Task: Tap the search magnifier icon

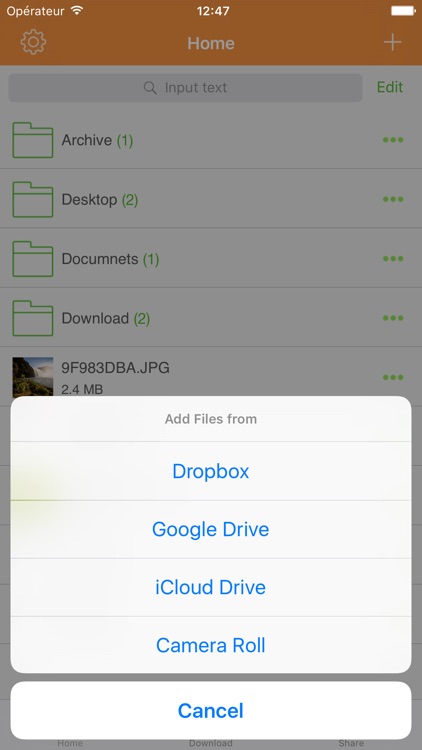Action: pyautogui.click(x=150, y=88)
